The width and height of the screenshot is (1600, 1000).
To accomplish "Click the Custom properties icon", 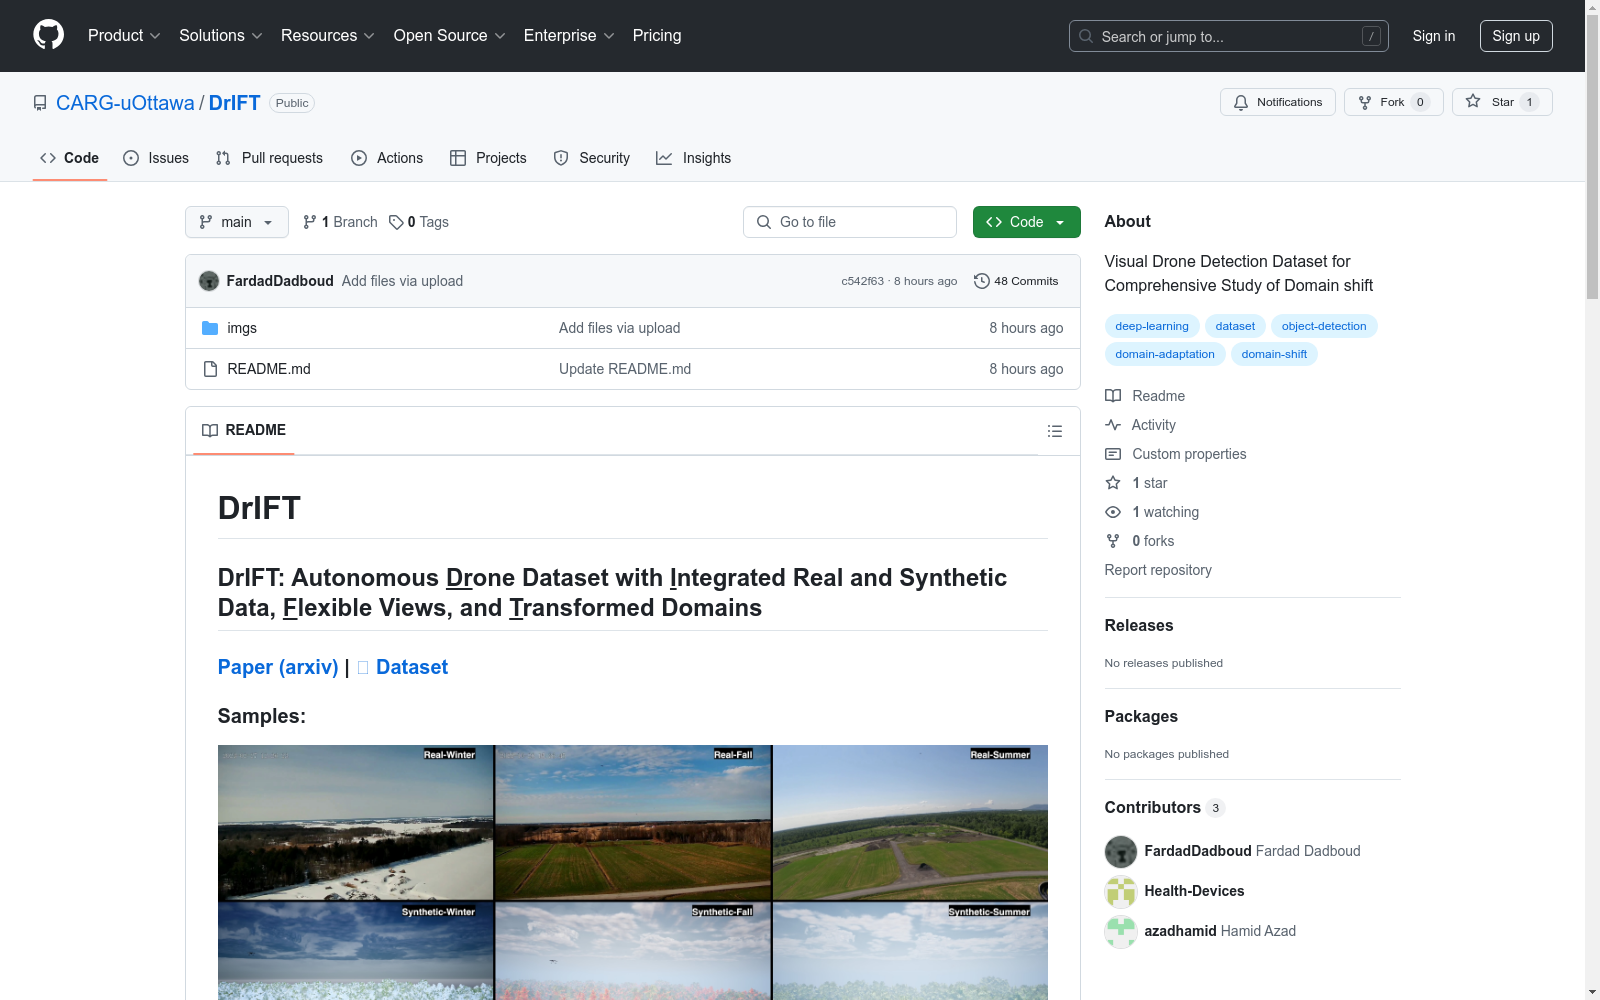I will coord(1113,454).
